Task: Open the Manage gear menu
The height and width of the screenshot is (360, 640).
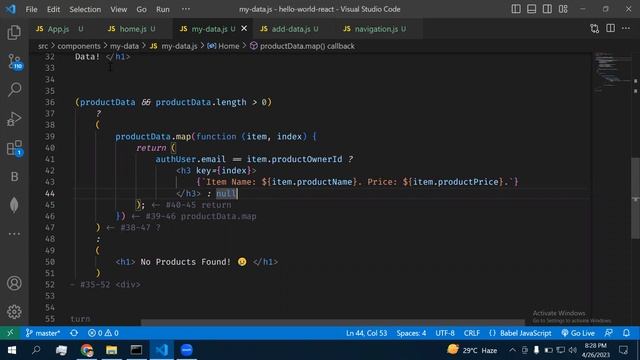Action: pos(14,312)
